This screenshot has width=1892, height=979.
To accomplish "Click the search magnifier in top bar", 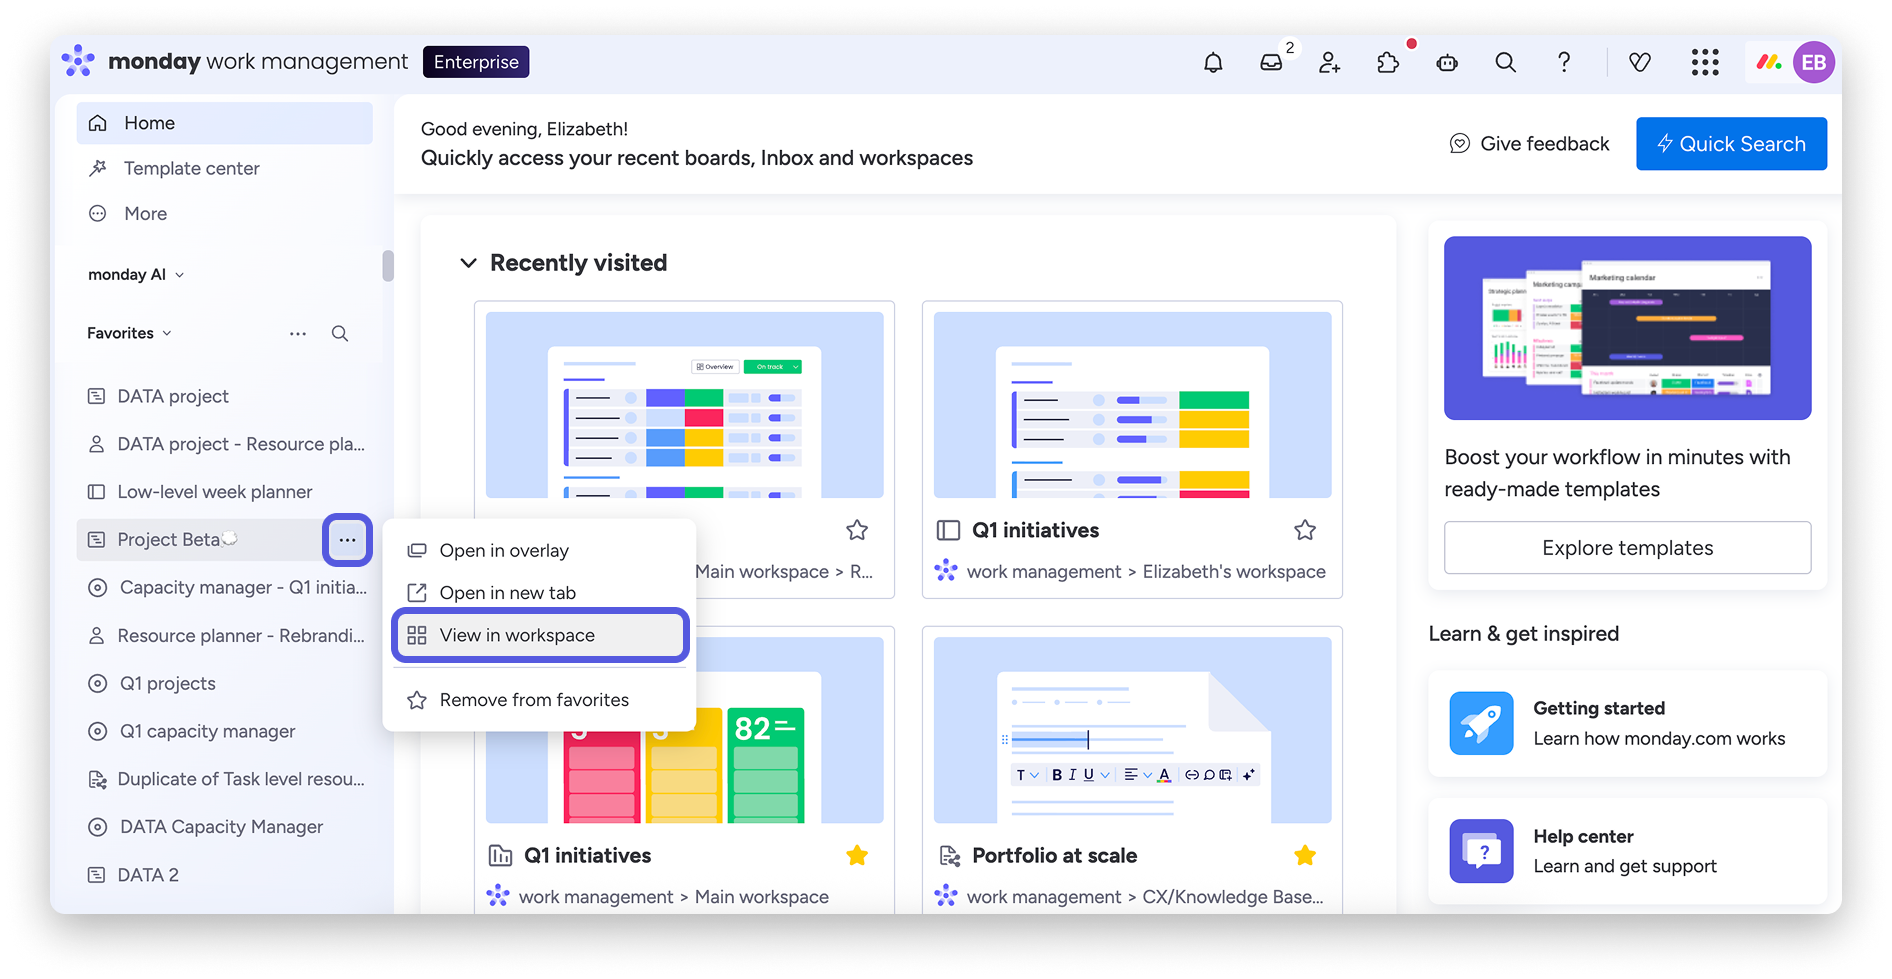I will (x=1505, y=63).
